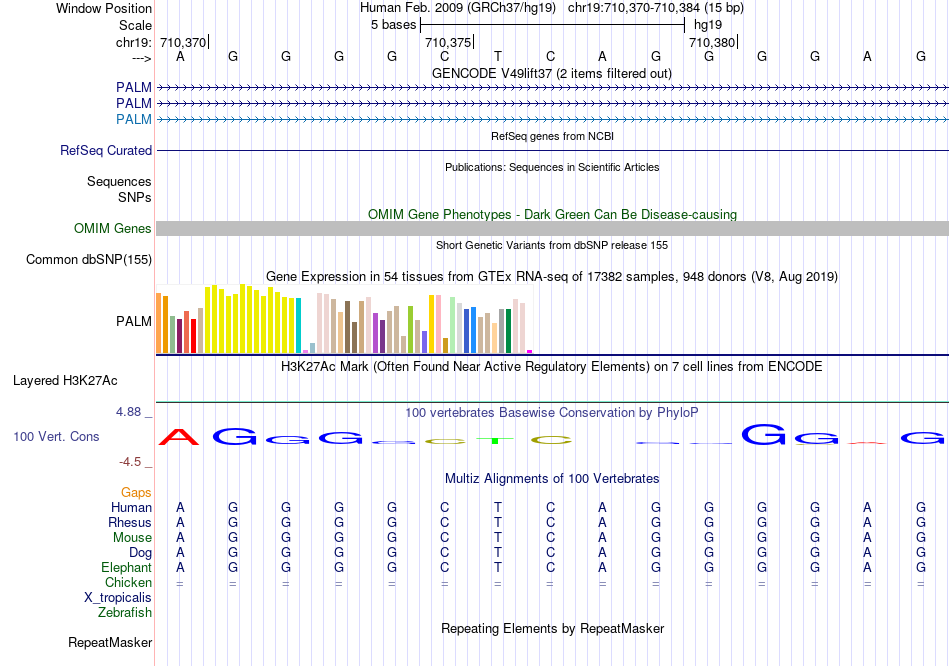Click the 710,380 coordinate tick label
950x666 pixels.
point(712,42)
